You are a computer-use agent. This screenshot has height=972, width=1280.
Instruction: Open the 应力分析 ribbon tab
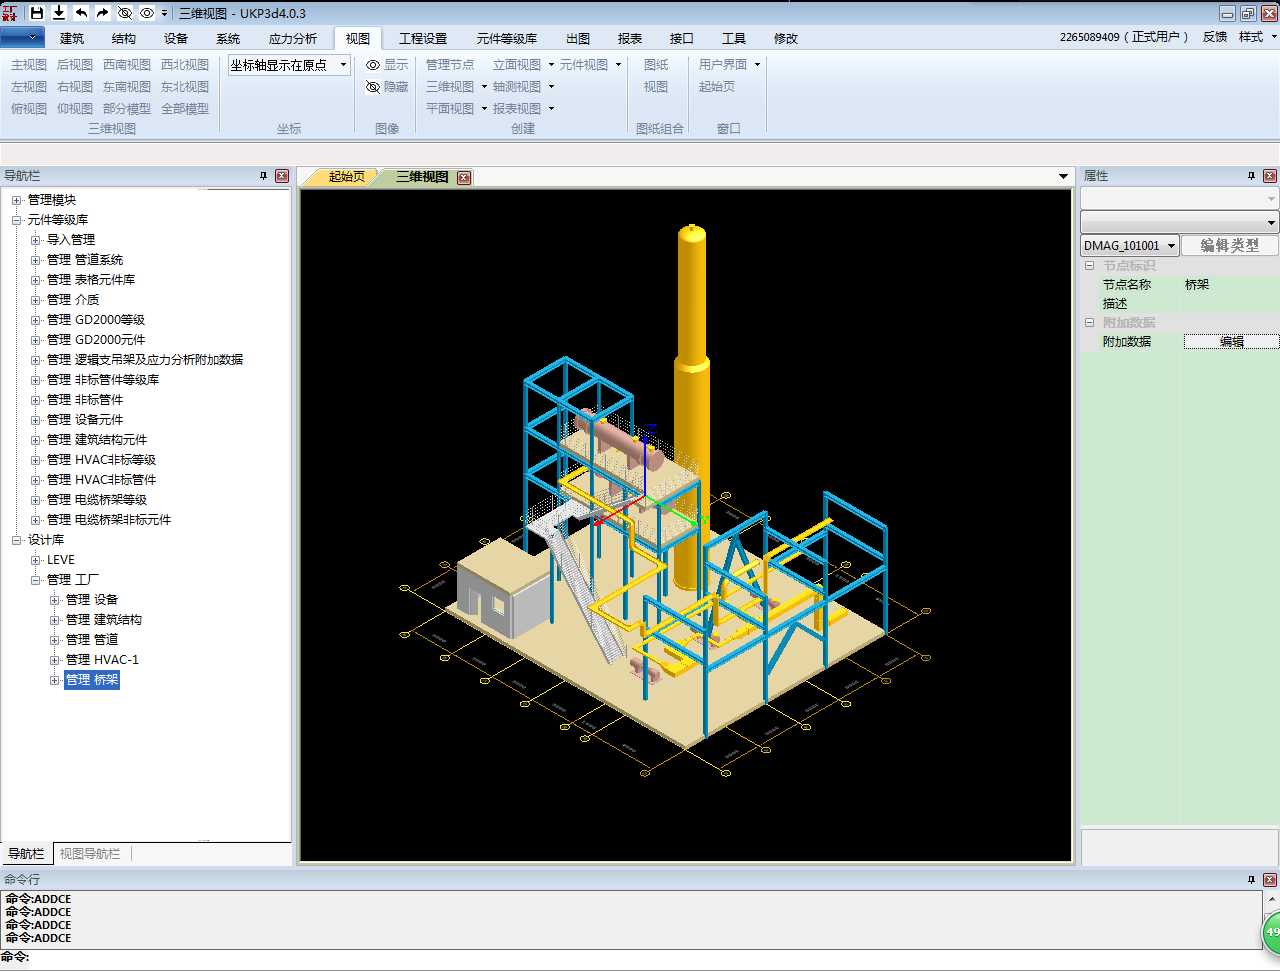(293, 39)
